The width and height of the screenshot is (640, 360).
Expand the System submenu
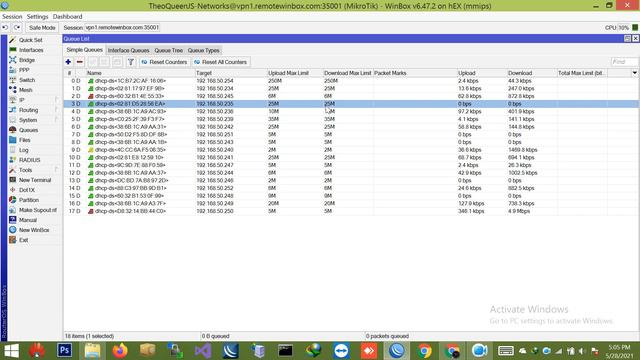click(x=56, y=120)
